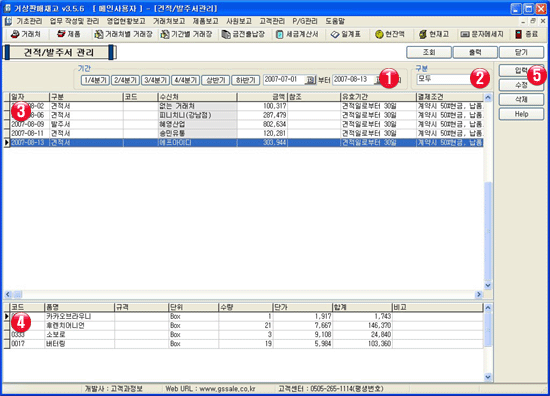Click the 수정 edit button
This screenshot has height=396, width=550.
(521, 85)
